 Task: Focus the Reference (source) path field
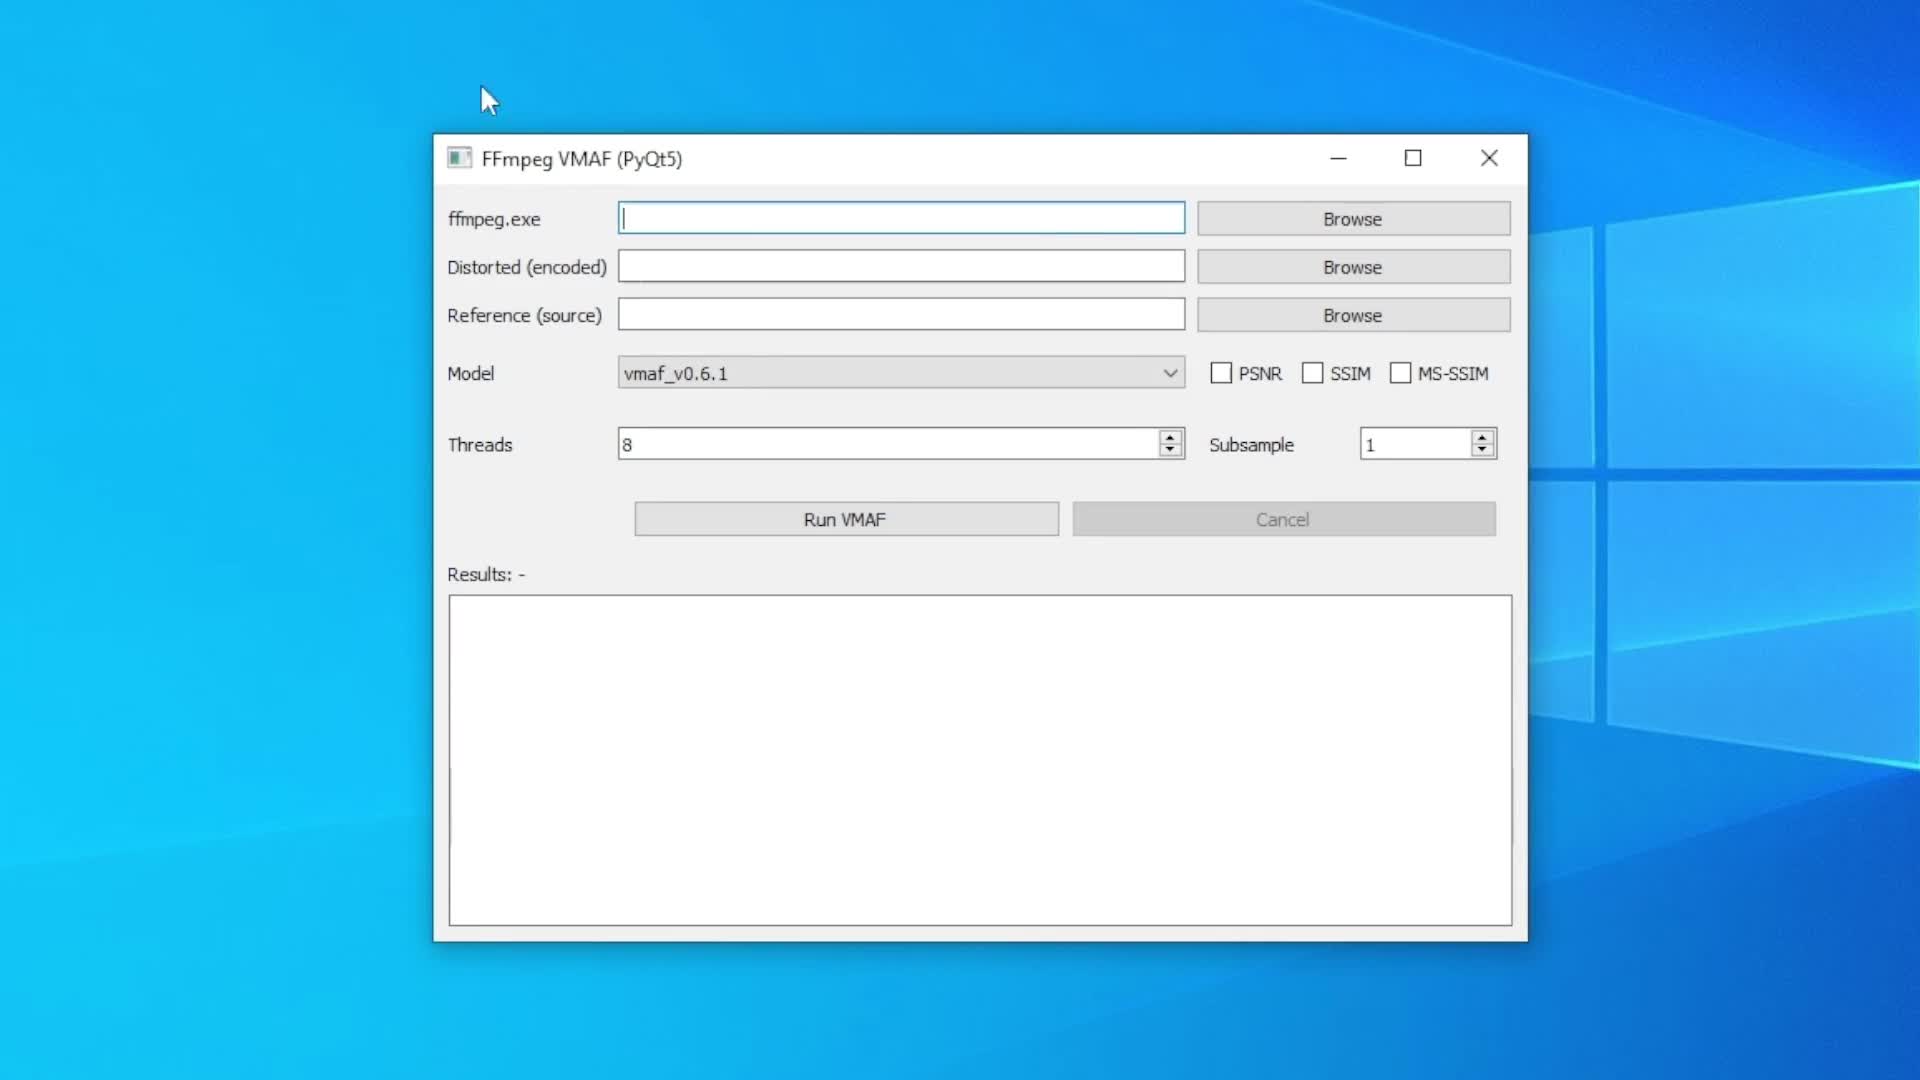[x=901, y=314]
